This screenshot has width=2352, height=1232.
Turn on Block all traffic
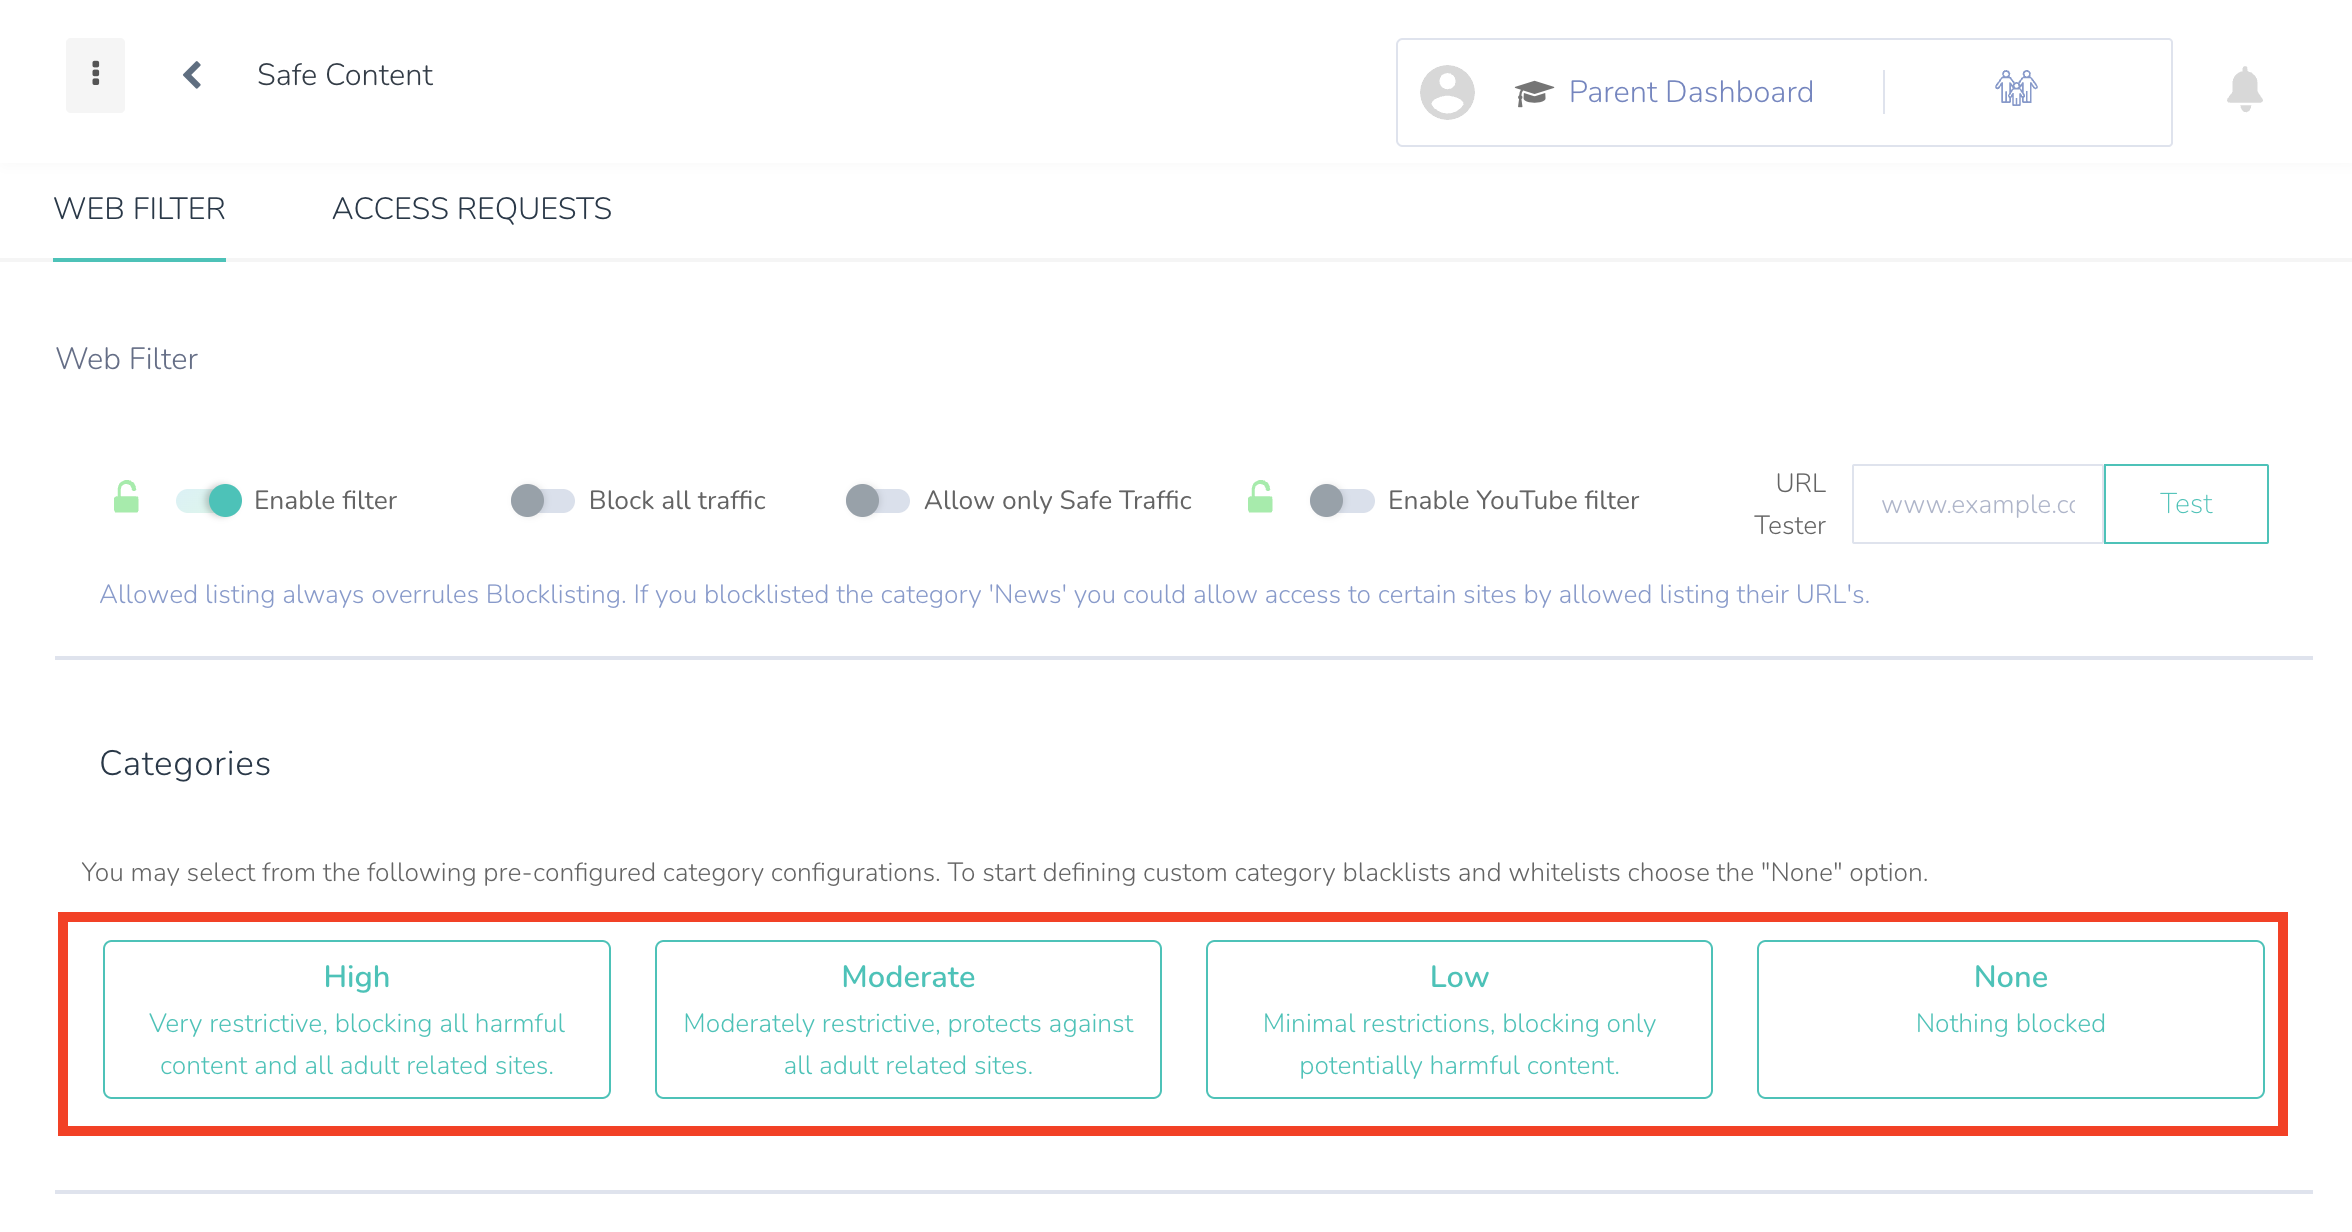542,500
